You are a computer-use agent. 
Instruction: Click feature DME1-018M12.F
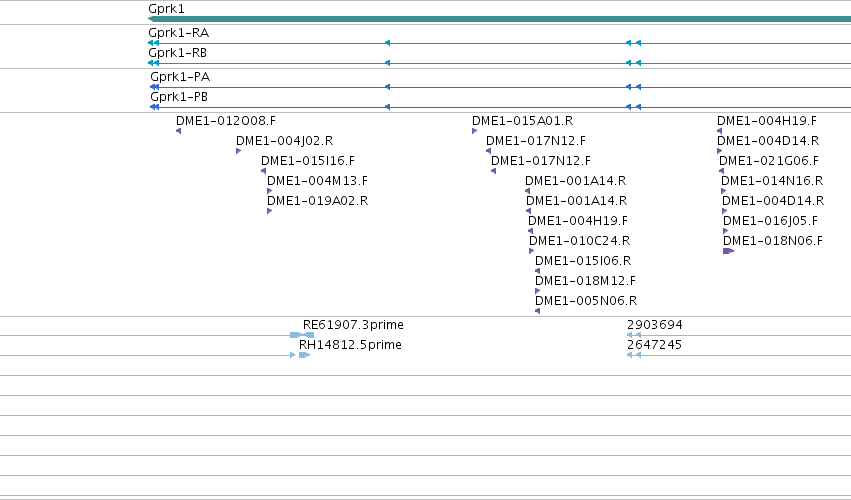pyautogui.click(x=585, y=281)
